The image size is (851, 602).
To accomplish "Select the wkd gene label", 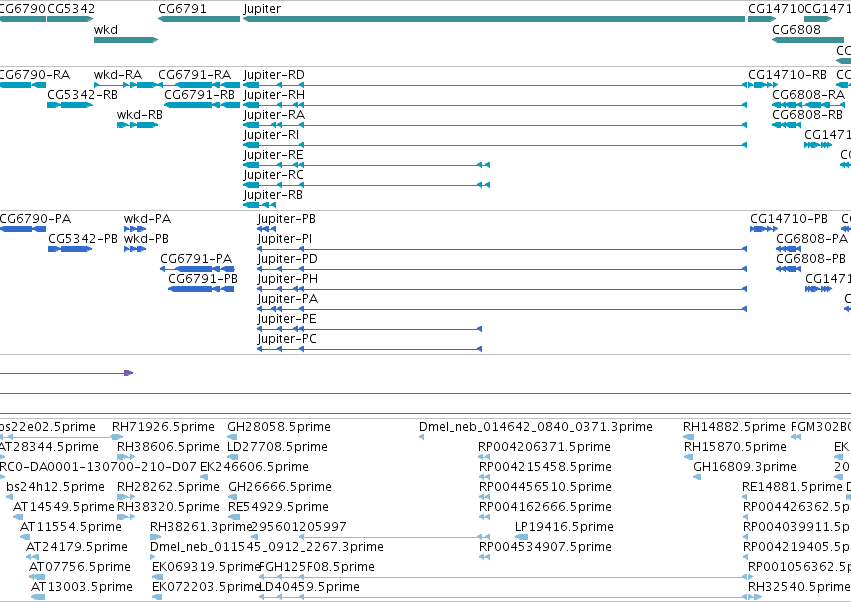I will pos(105,30).
